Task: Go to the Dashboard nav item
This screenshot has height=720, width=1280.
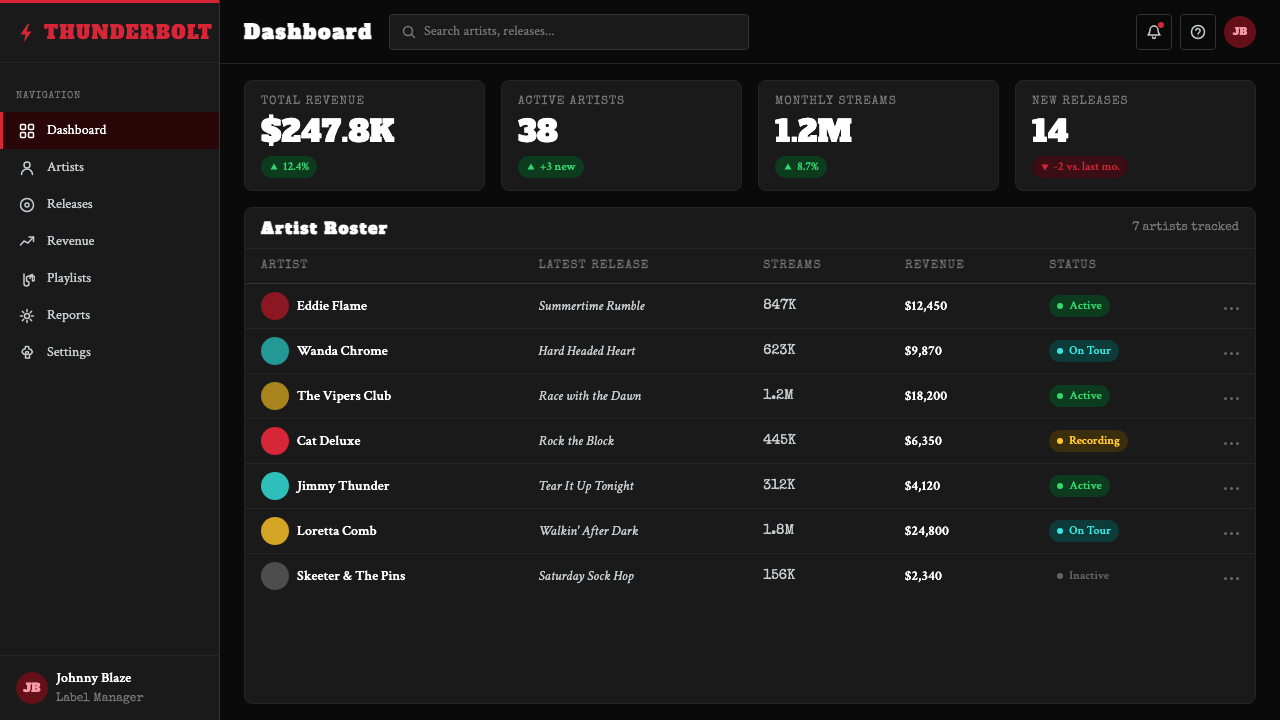Action: [x=110, y=130]
